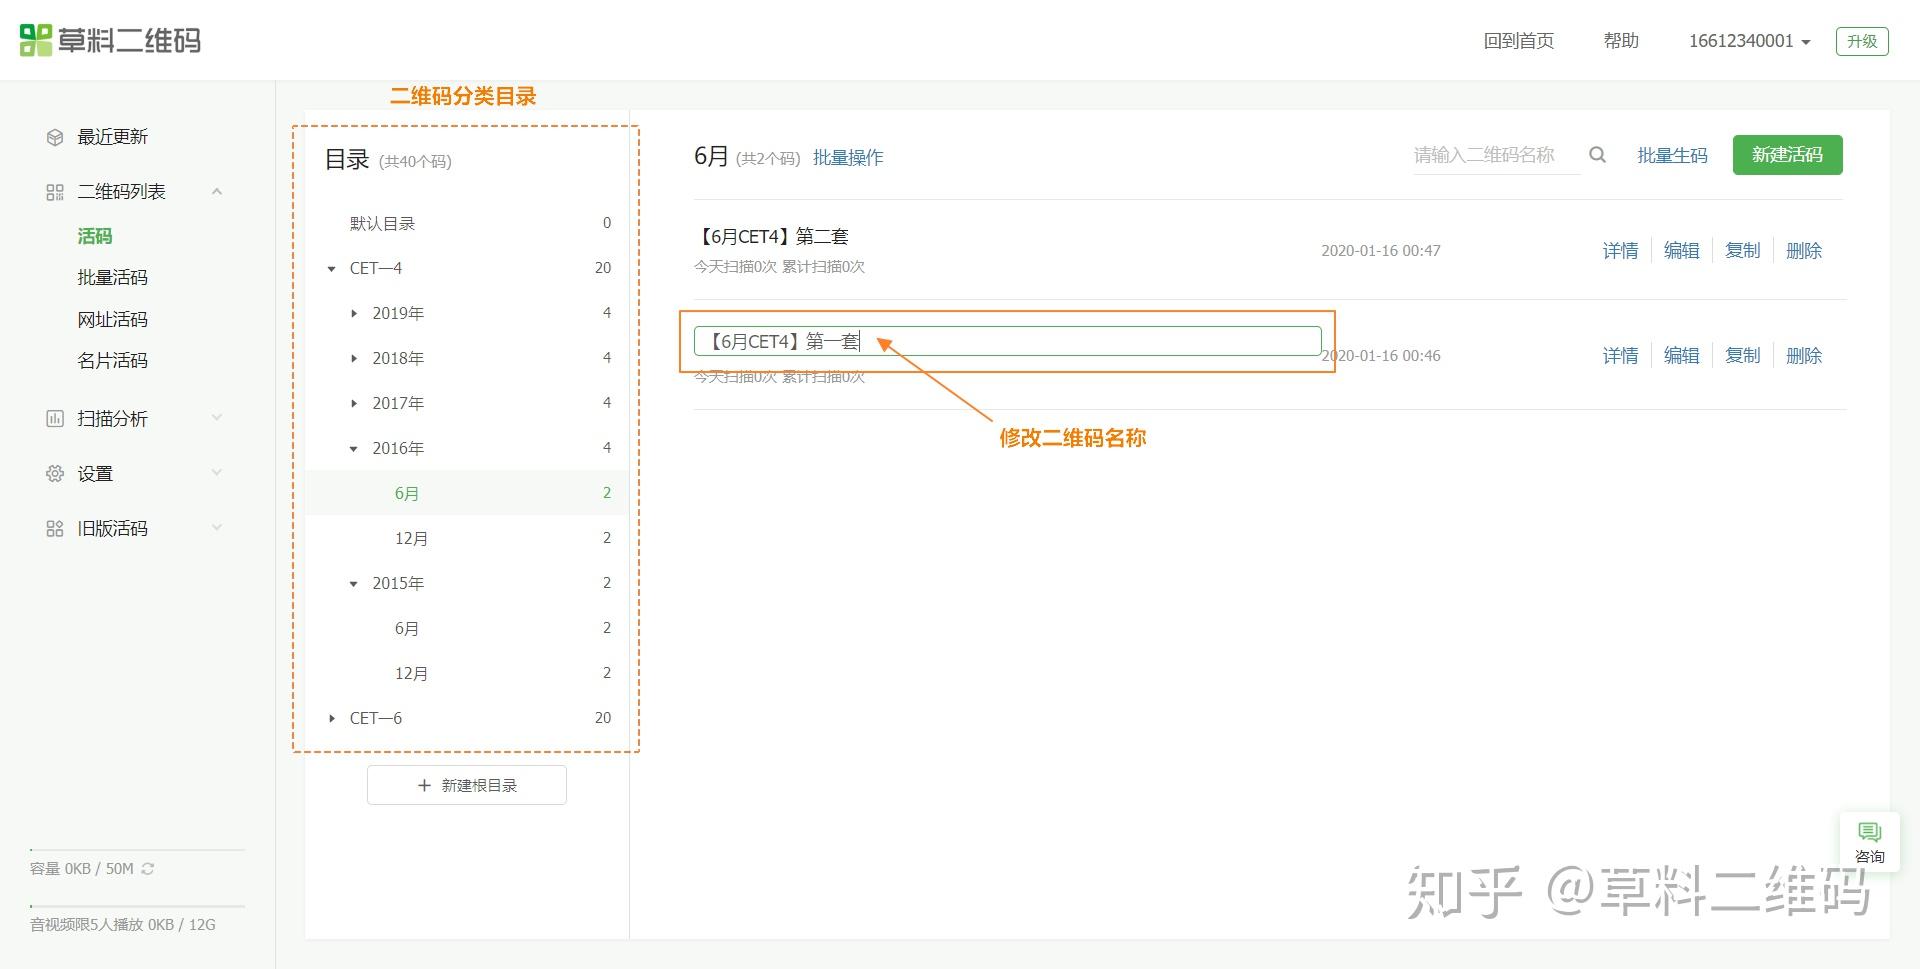Collapse the 2016年 folder arrow

354,449
